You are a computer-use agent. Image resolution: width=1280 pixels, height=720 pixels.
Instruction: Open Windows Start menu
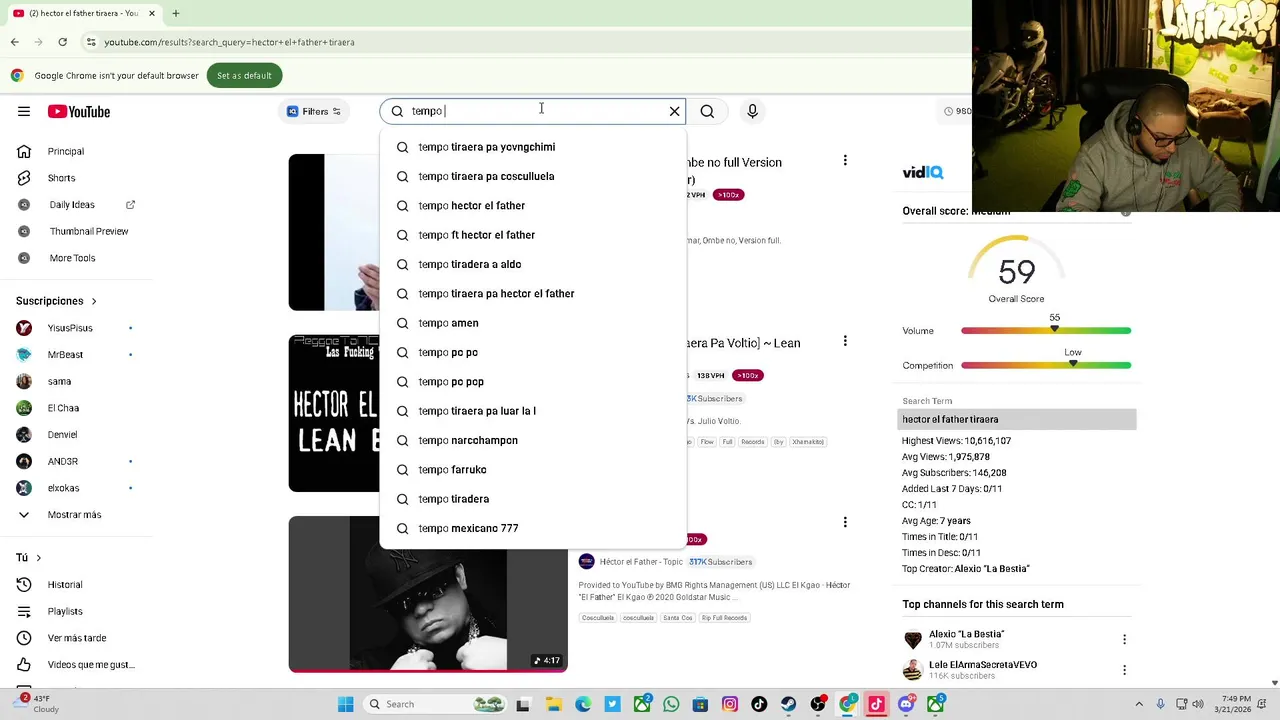coord(345,704)
